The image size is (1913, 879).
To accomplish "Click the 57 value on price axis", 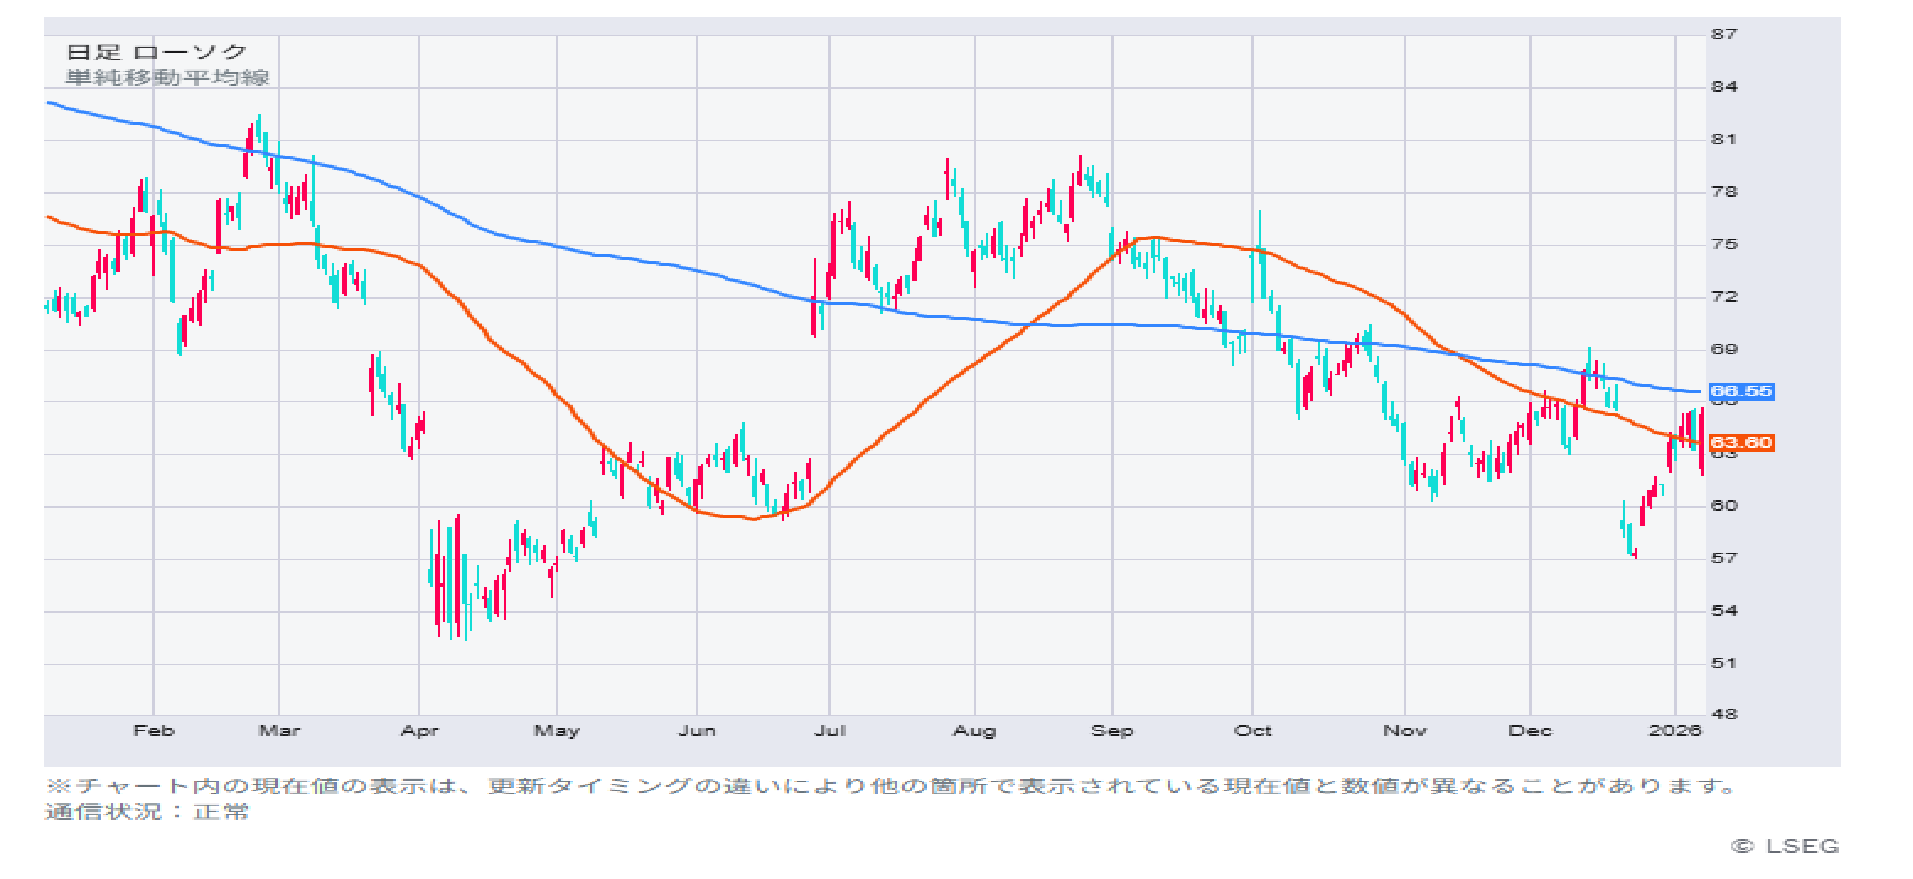I will [1724, 558].
